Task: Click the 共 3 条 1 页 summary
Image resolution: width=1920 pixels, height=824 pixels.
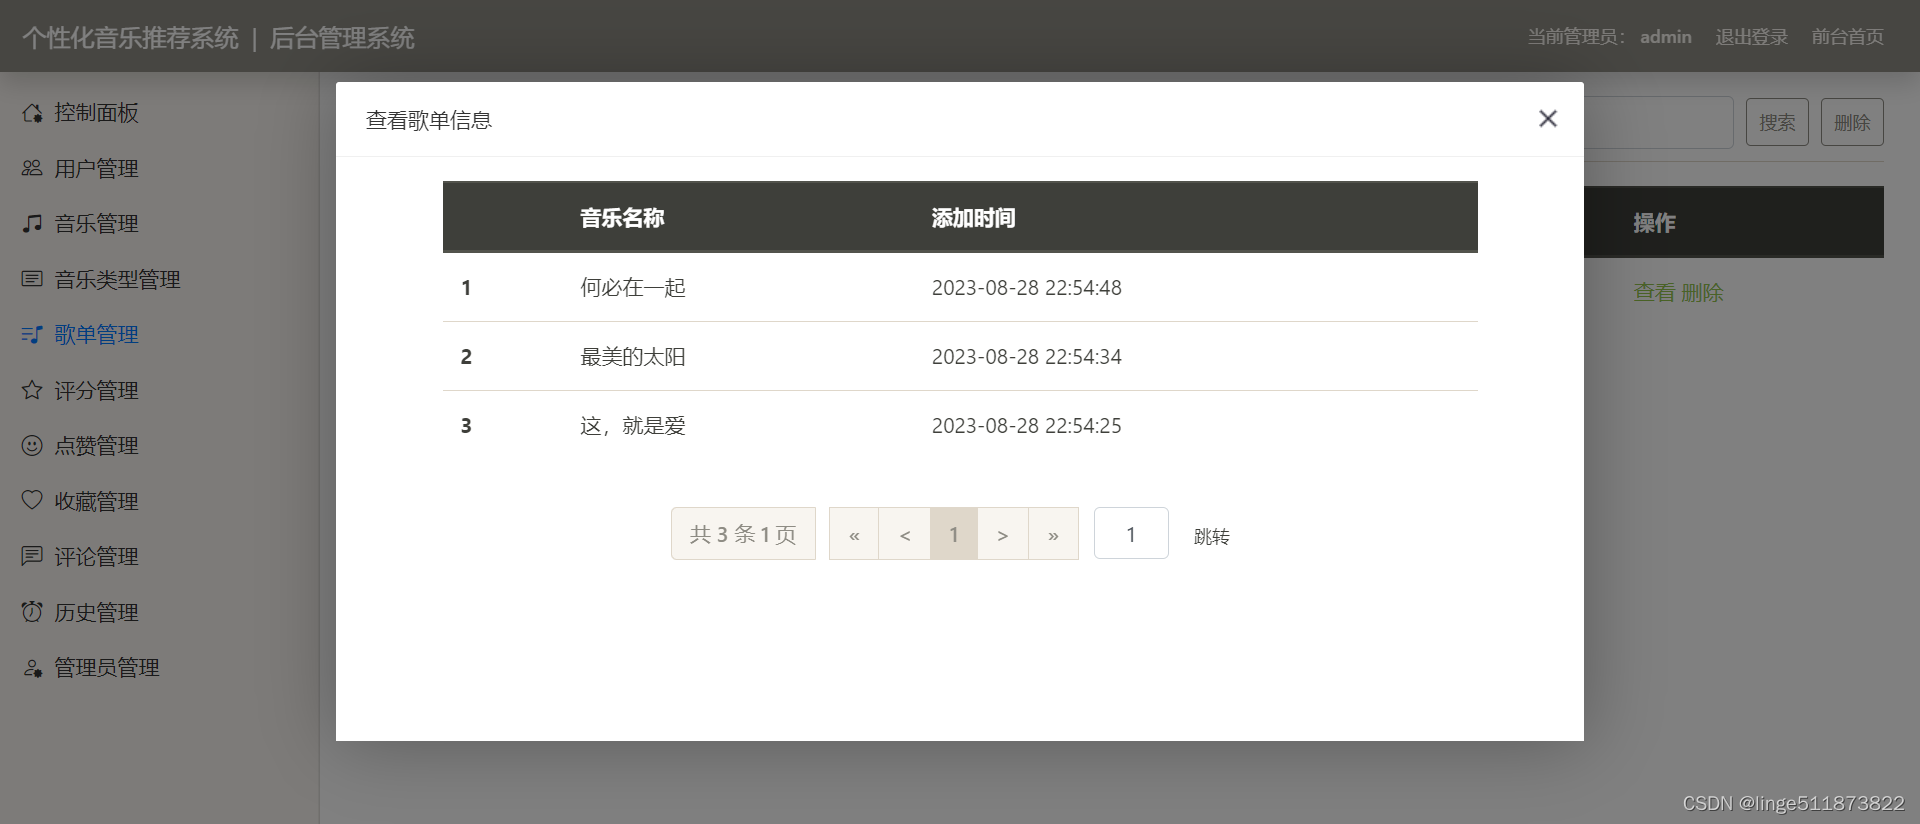Action: (x=743, y=534)
